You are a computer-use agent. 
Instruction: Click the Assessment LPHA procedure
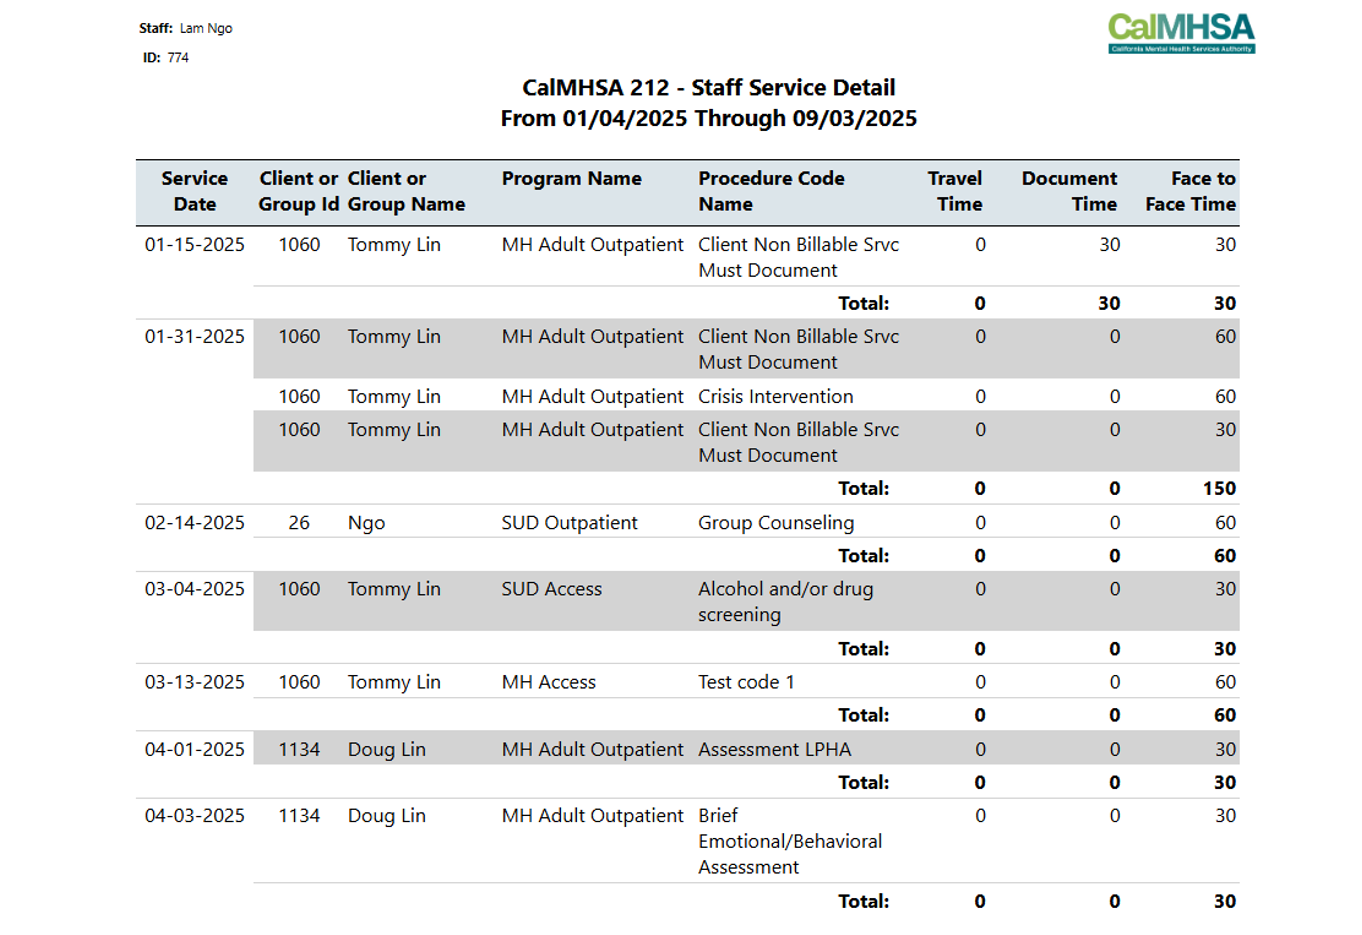[x=775, y=749]
